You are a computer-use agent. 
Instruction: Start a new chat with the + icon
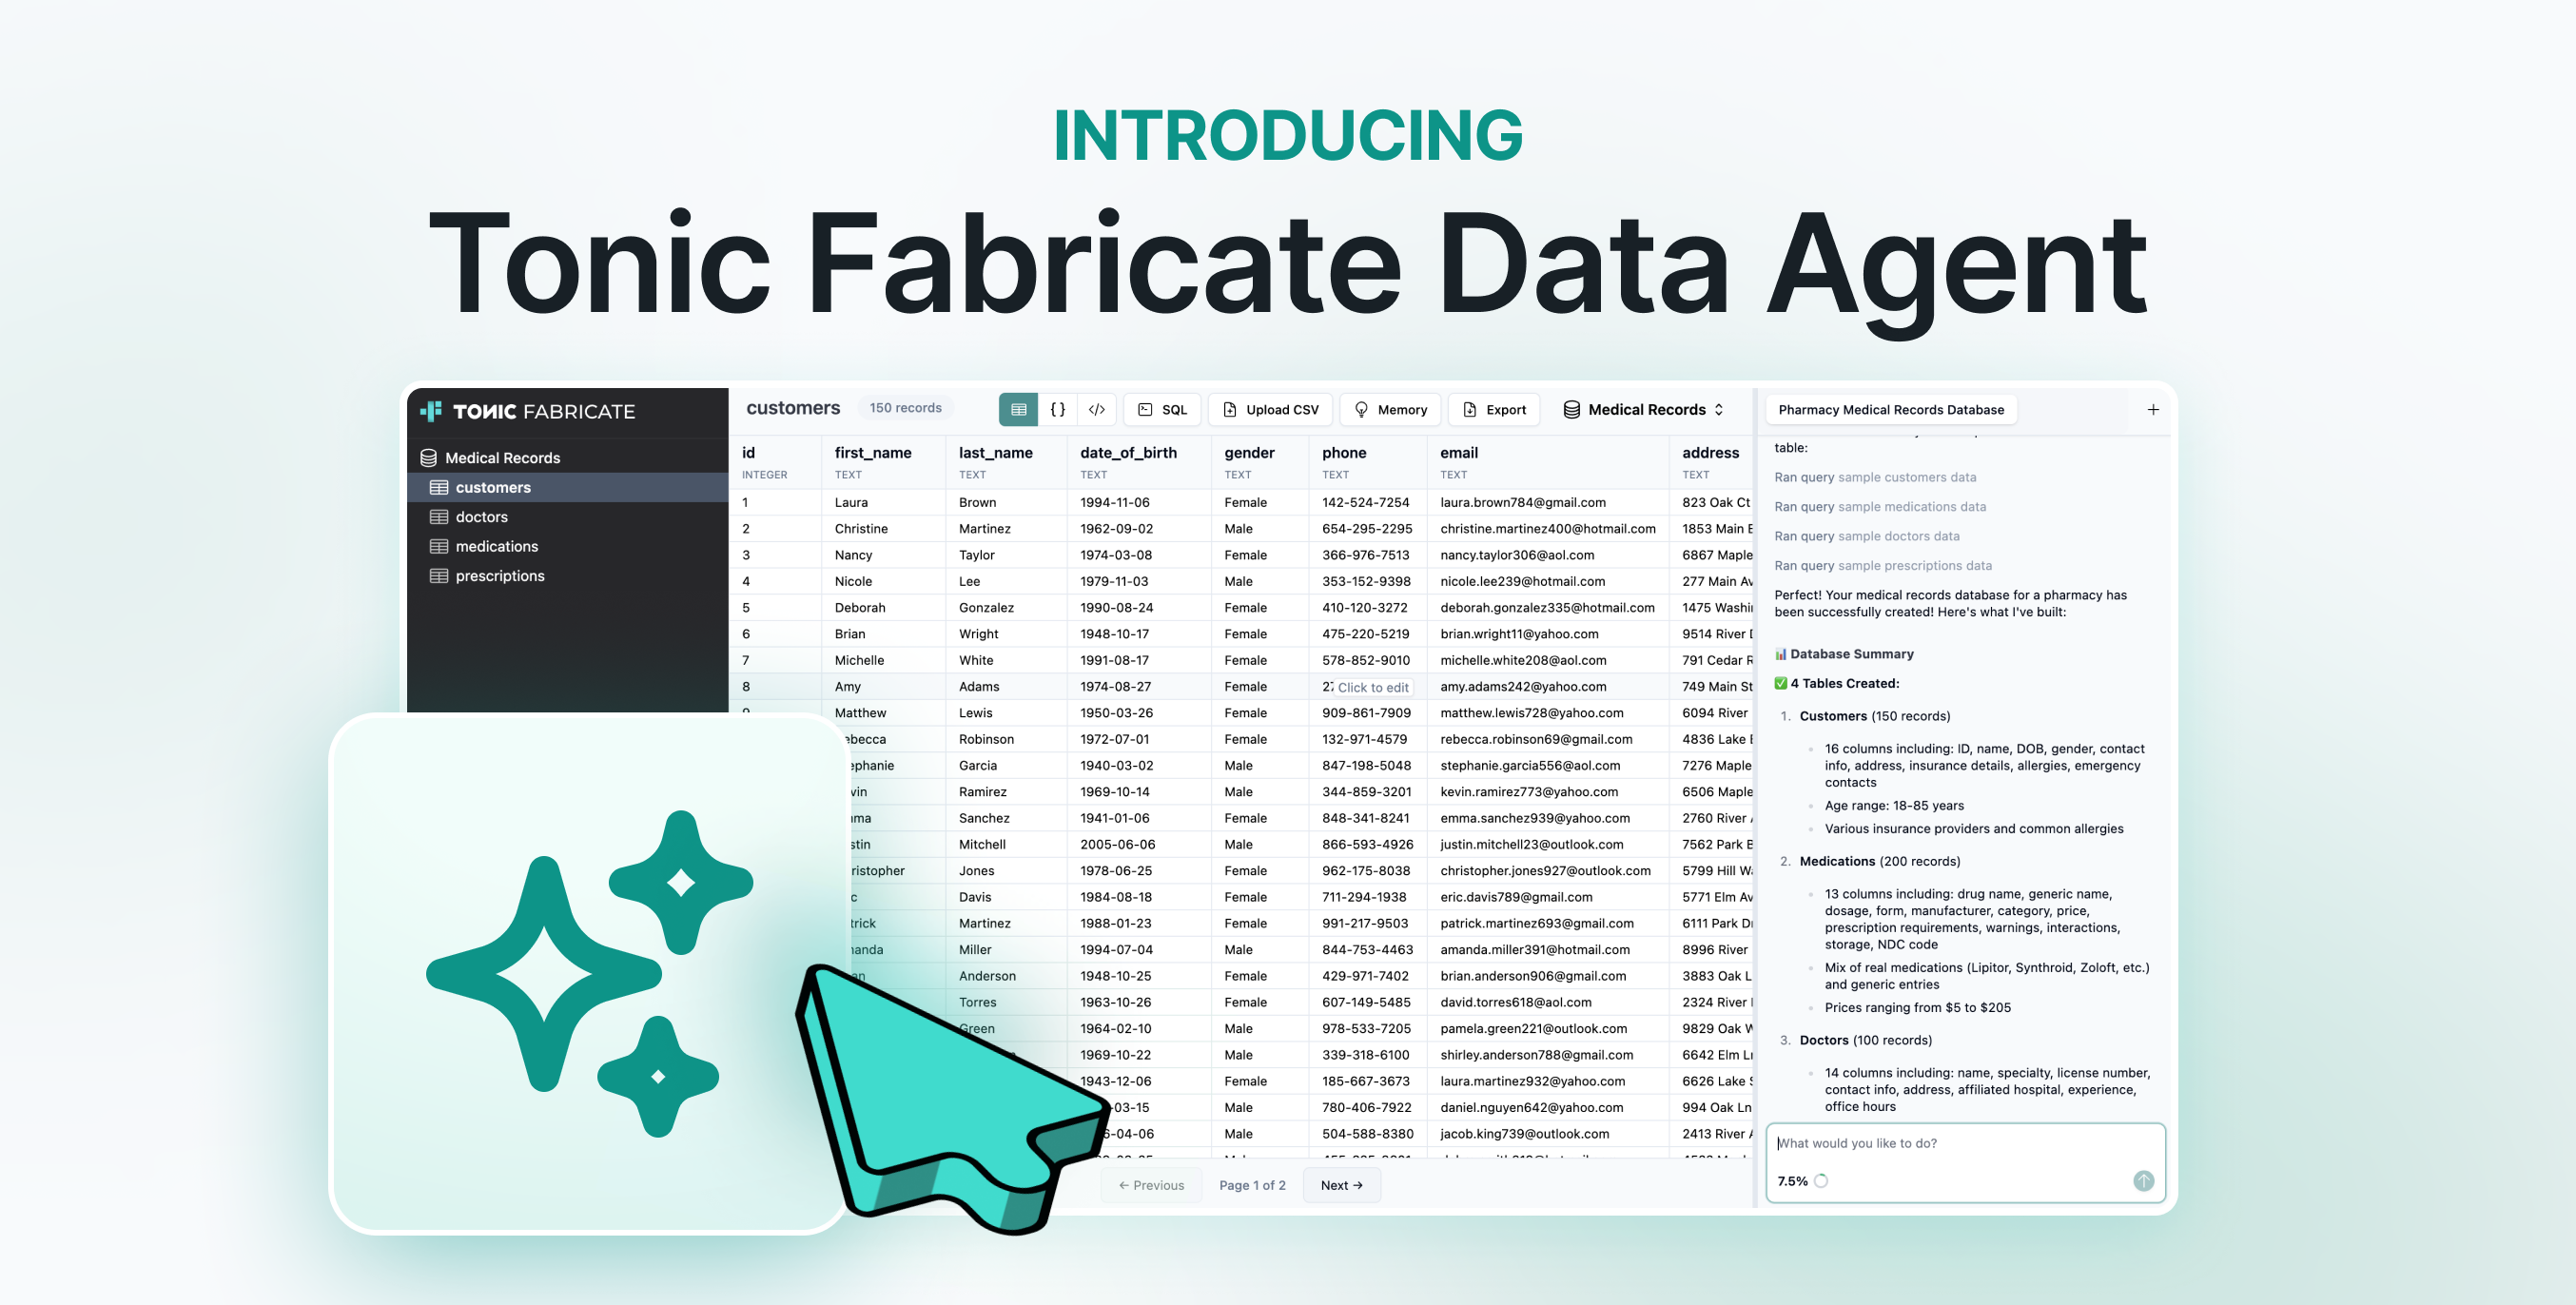tap(2153, 409)
